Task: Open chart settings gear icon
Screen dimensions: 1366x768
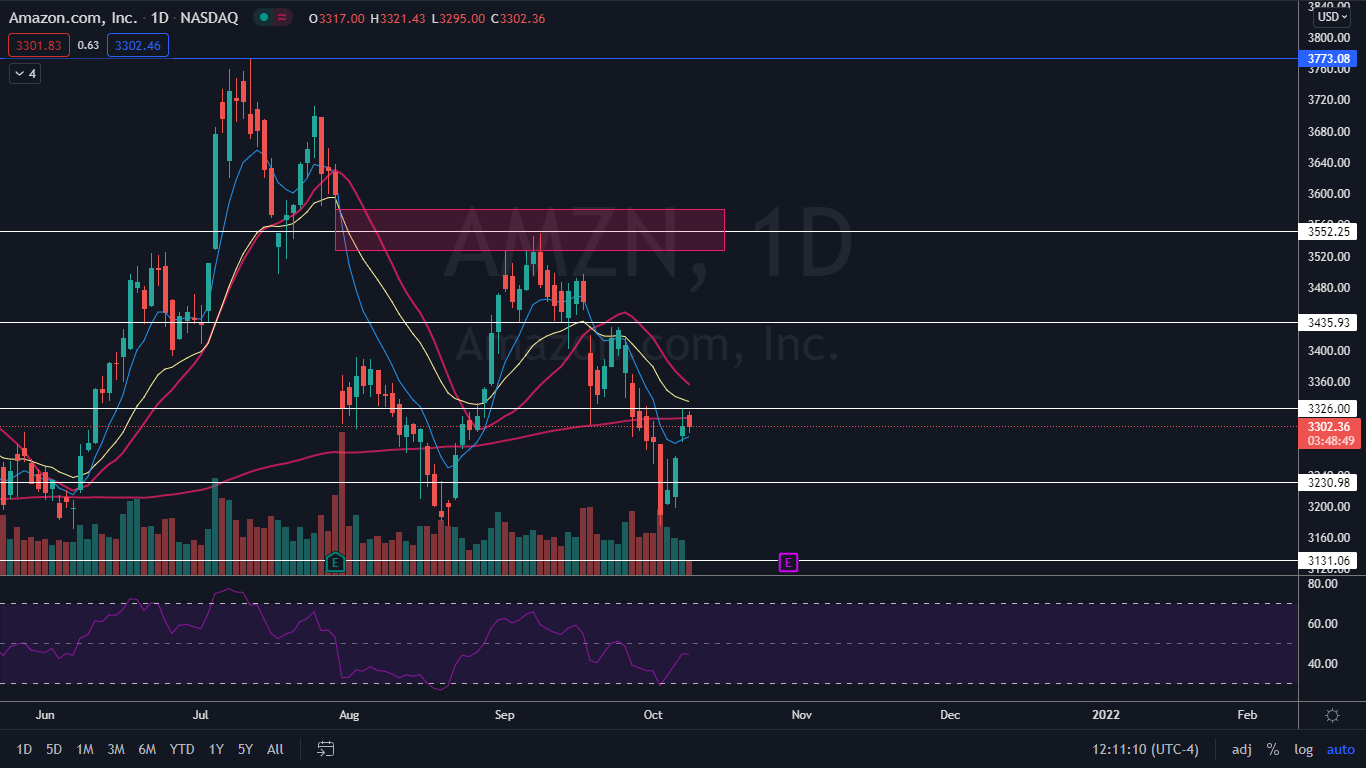Action: pos(1332,715)
